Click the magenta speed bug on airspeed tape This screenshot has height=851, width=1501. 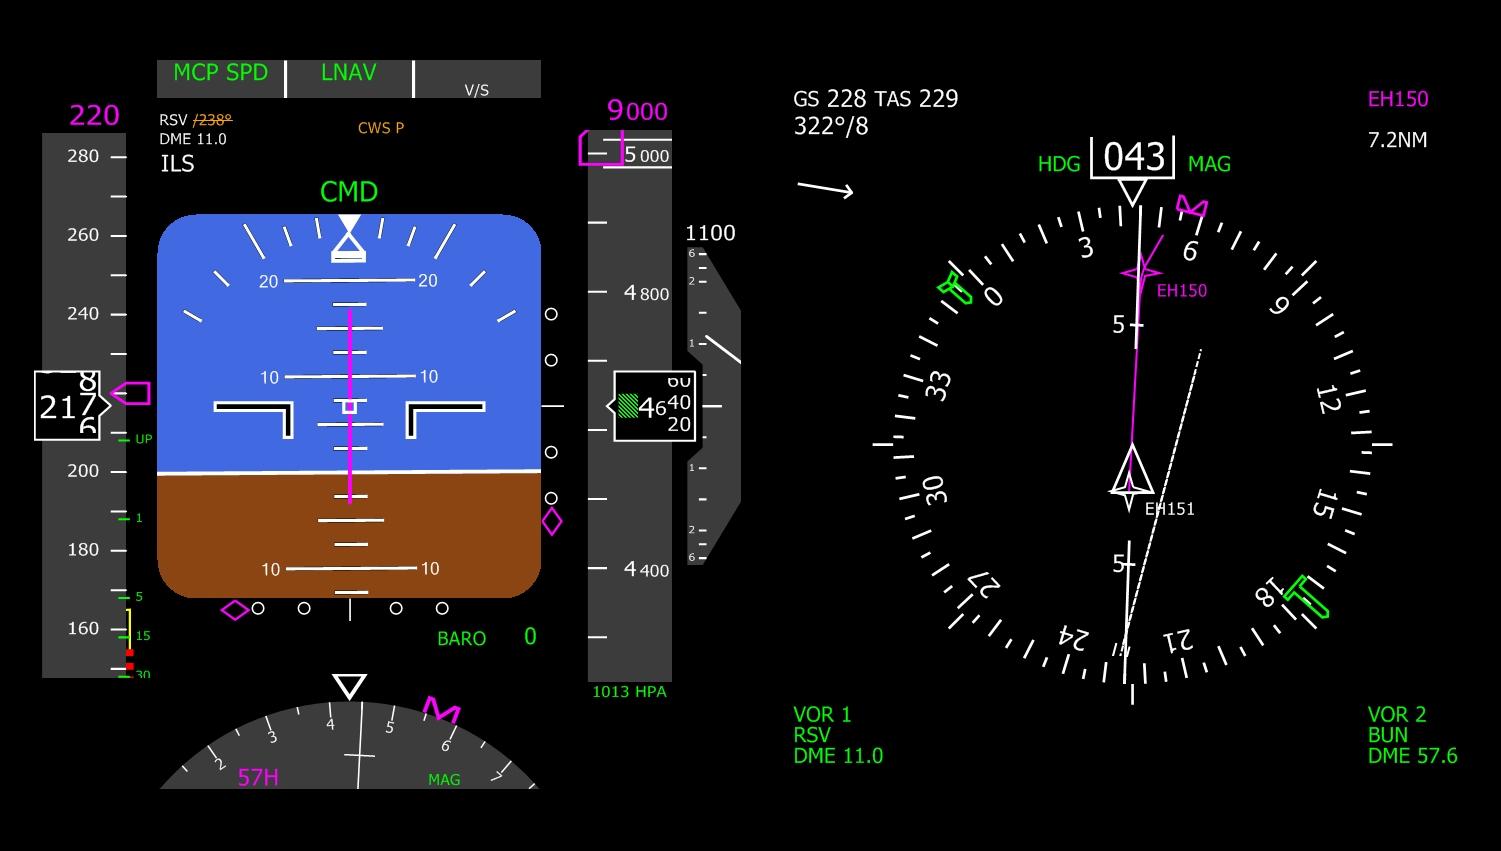click(x=131, y=393)
